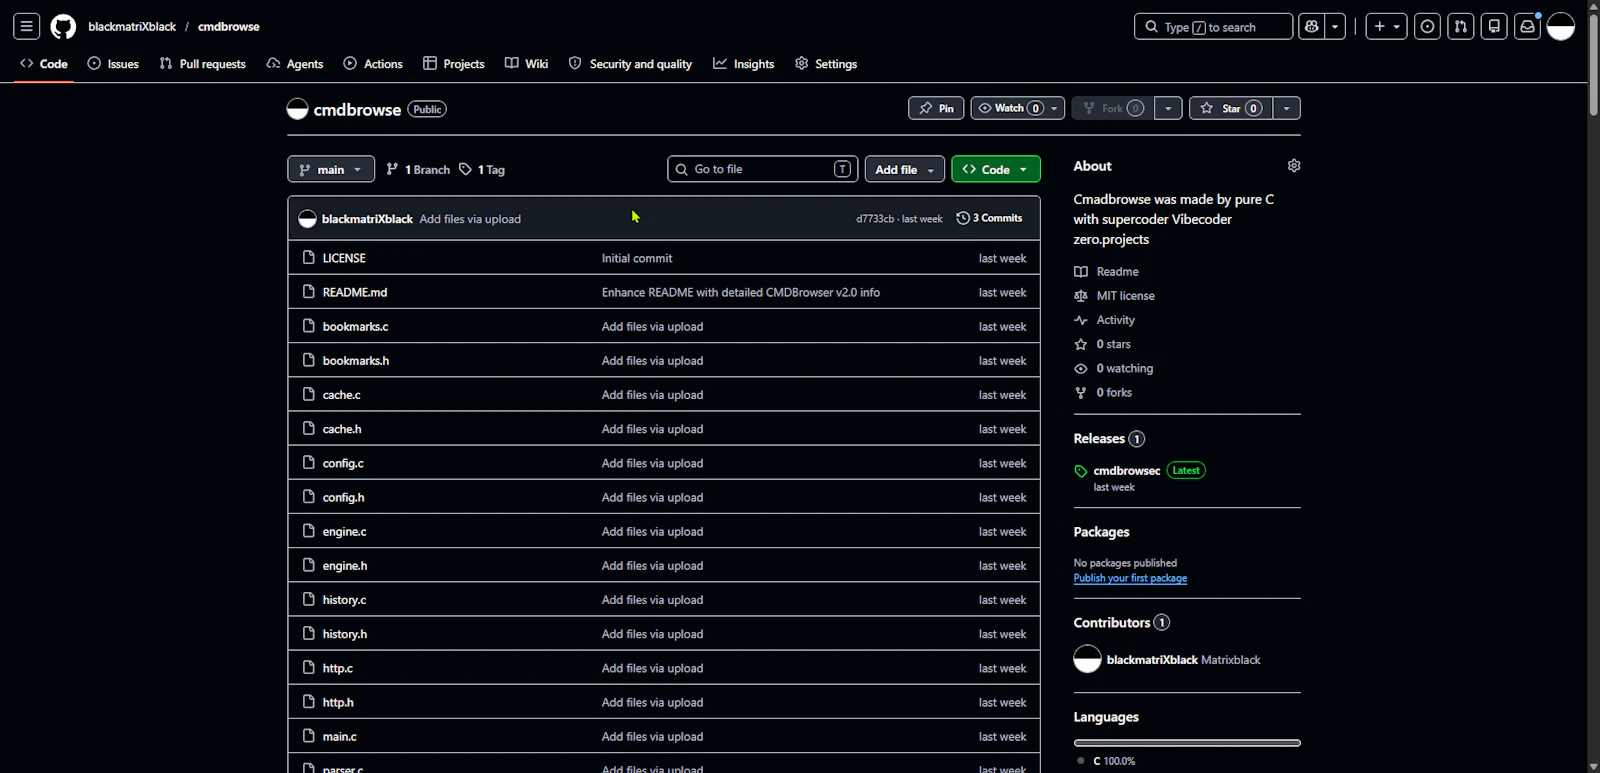The height and width of the screenshot is (773, 1600).
Task: Switch to the Actions tab
Action: (x=373, y=64)
